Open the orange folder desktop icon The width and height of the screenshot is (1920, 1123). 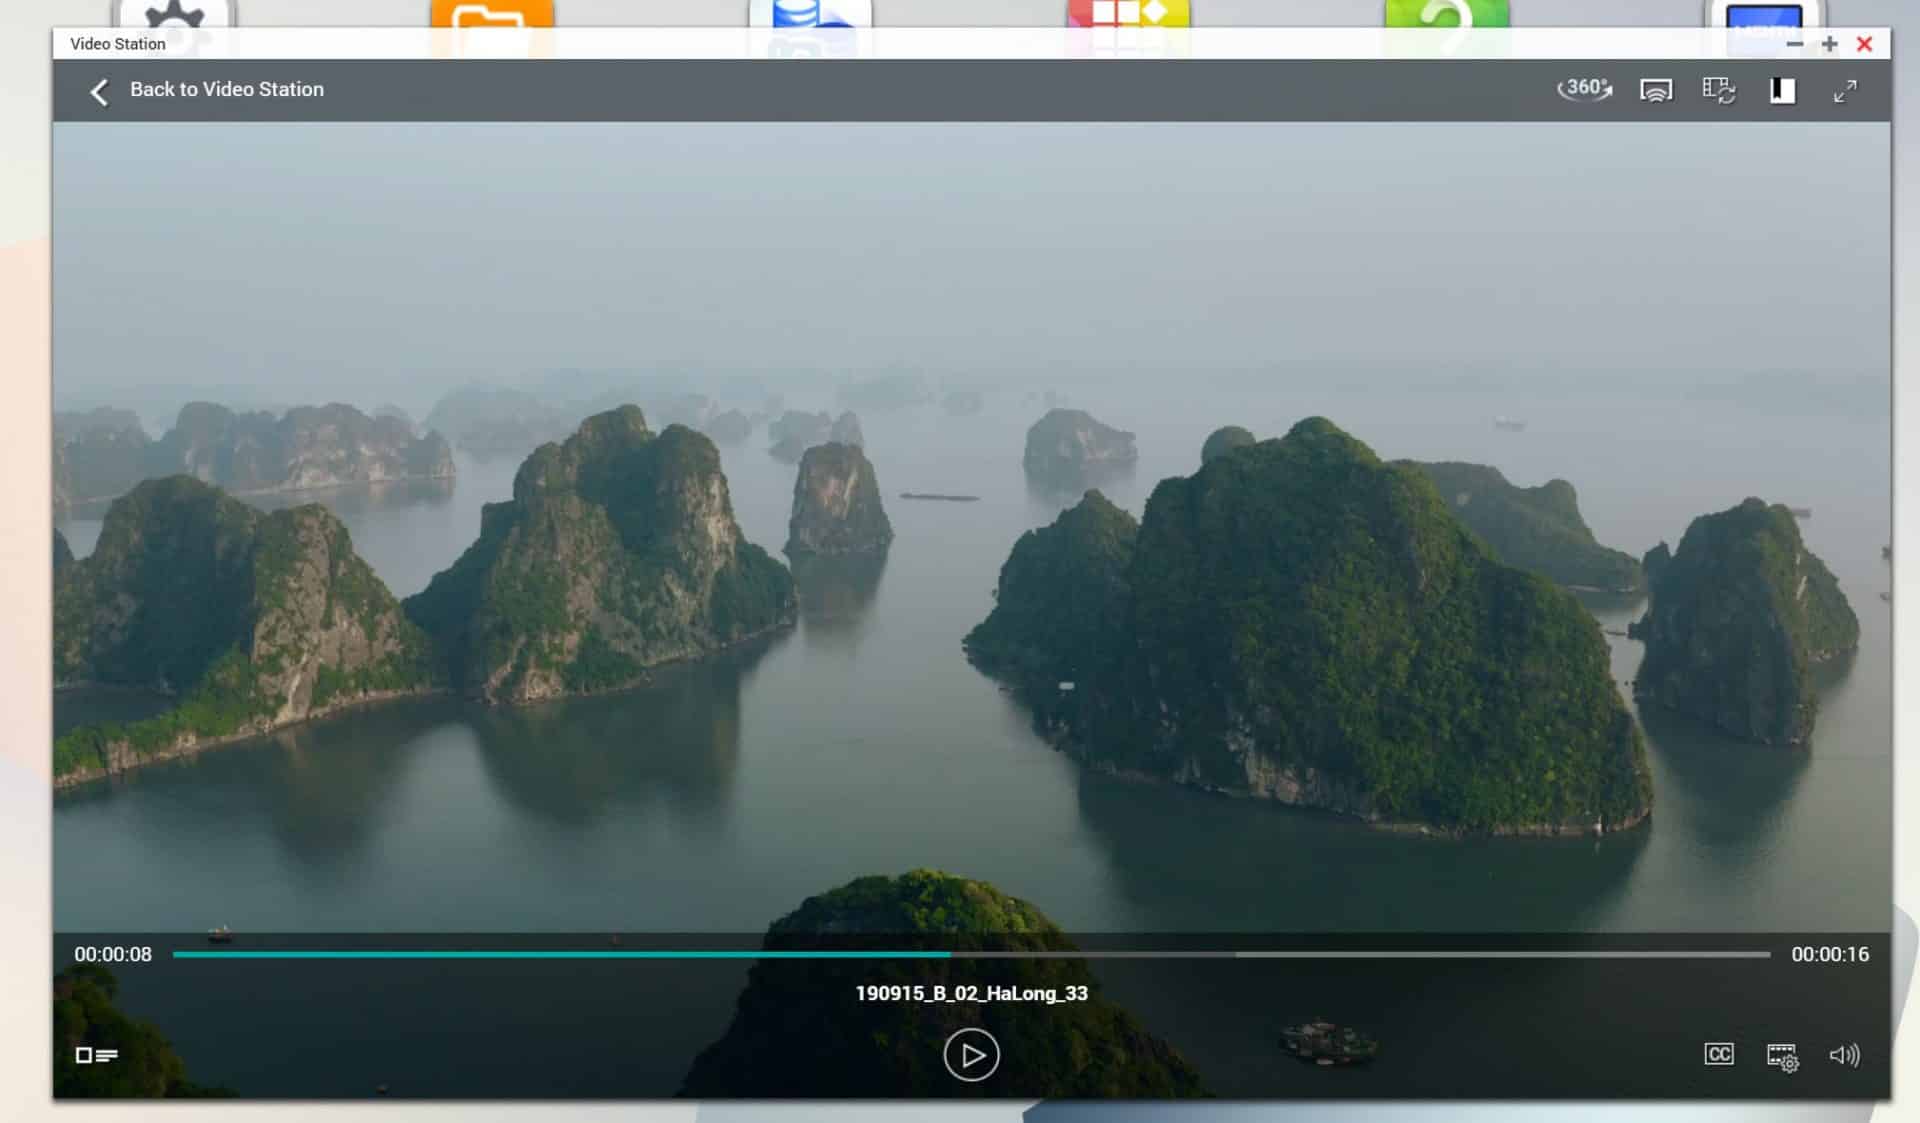click(x=492, y=14)
